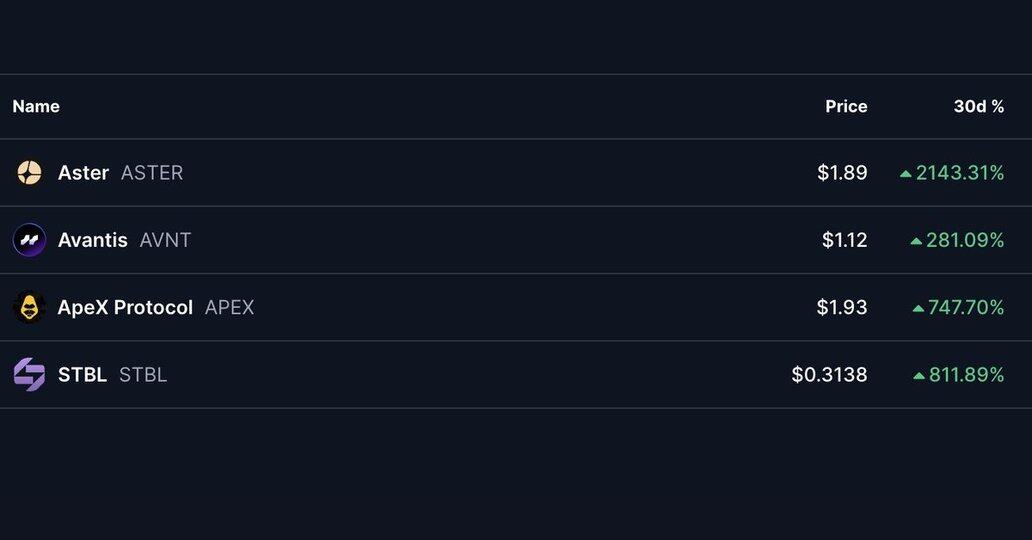Screen dimensions: 1032x540
Task: Click the AVNT ticker symbol
Action: point(165,240)
